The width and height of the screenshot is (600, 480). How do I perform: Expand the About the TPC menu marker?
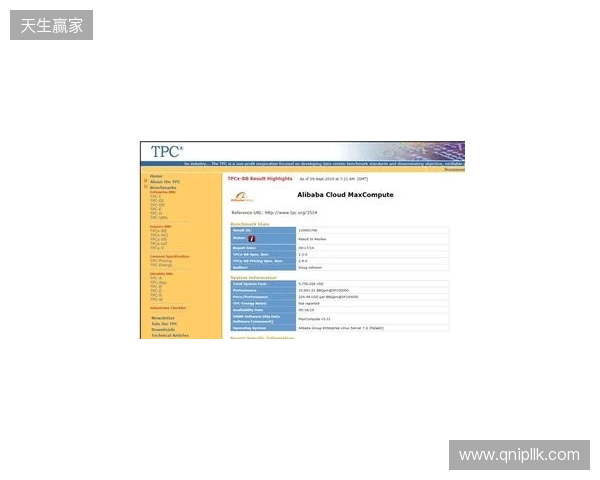click(x=145, y=181)
